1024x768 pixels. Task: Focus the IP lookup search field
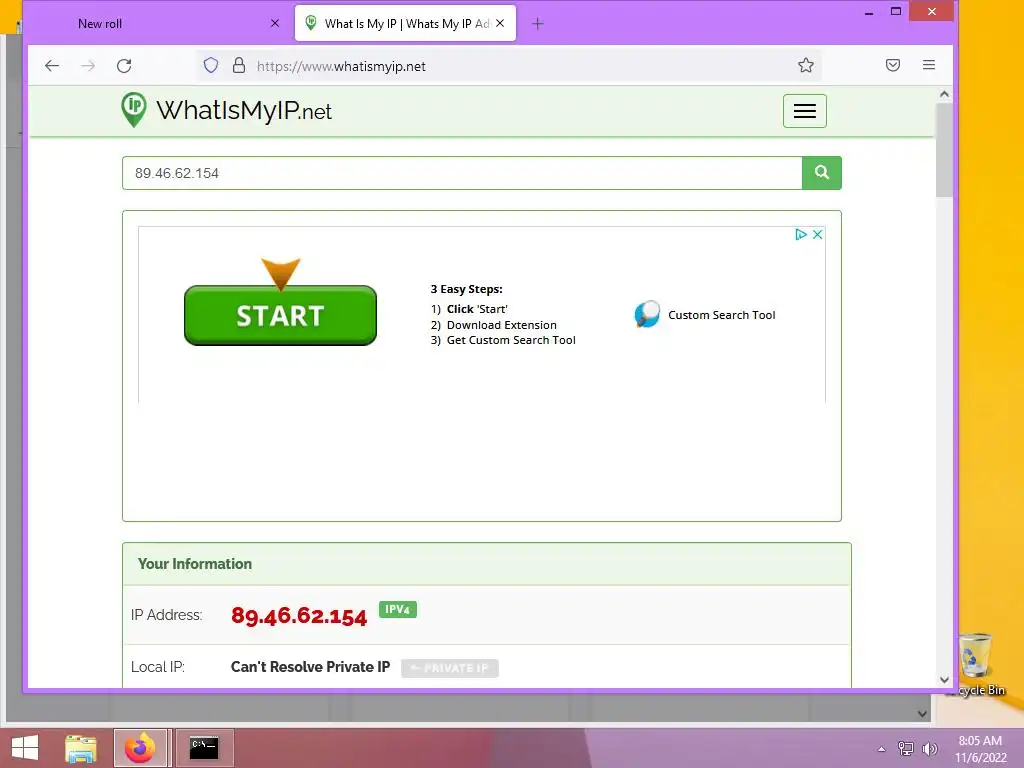tap(462, 173)
